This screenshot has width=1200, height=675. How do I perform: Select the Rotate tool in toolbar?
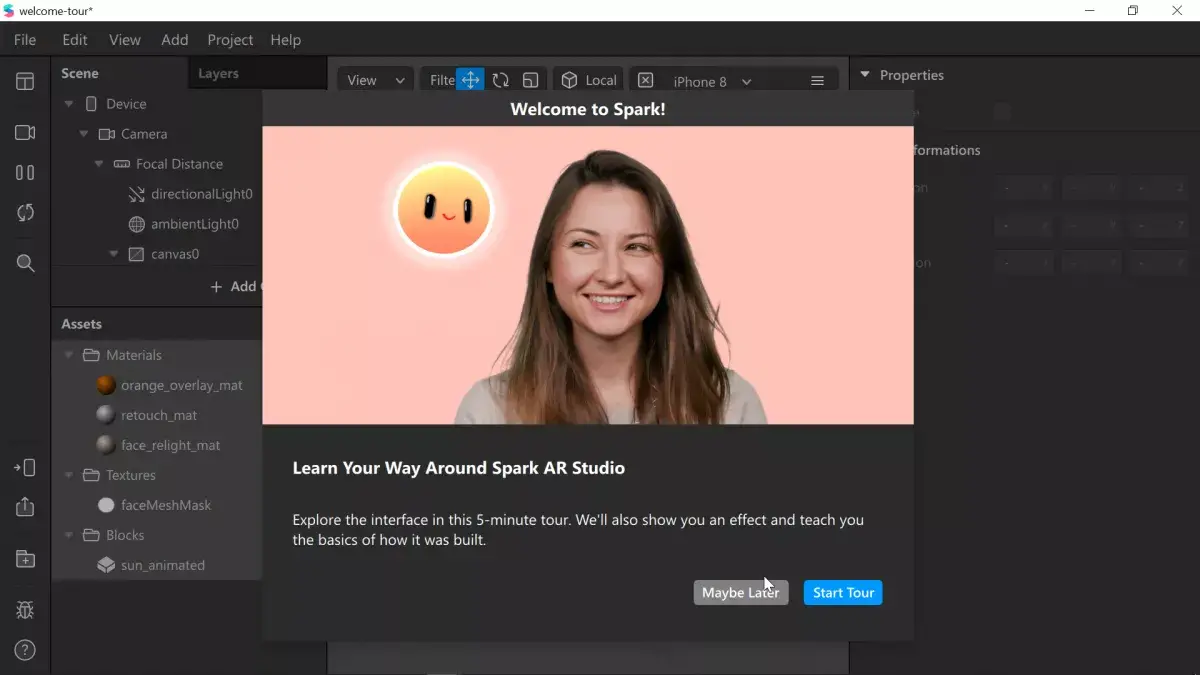[x=500, y=80]
